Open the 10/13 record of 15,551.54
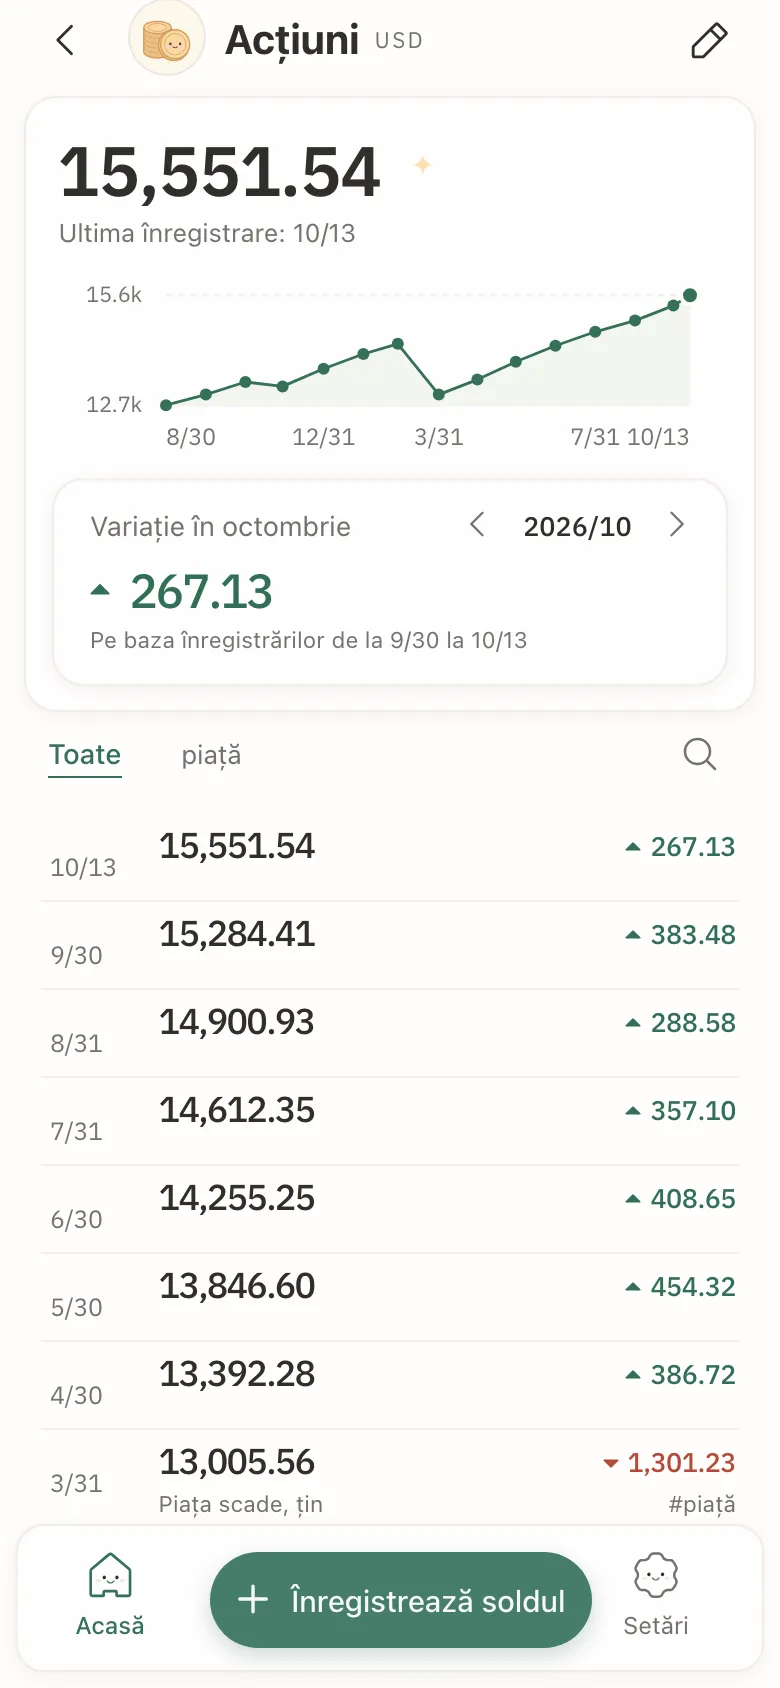780x1688 pixels. click(390, 857)
